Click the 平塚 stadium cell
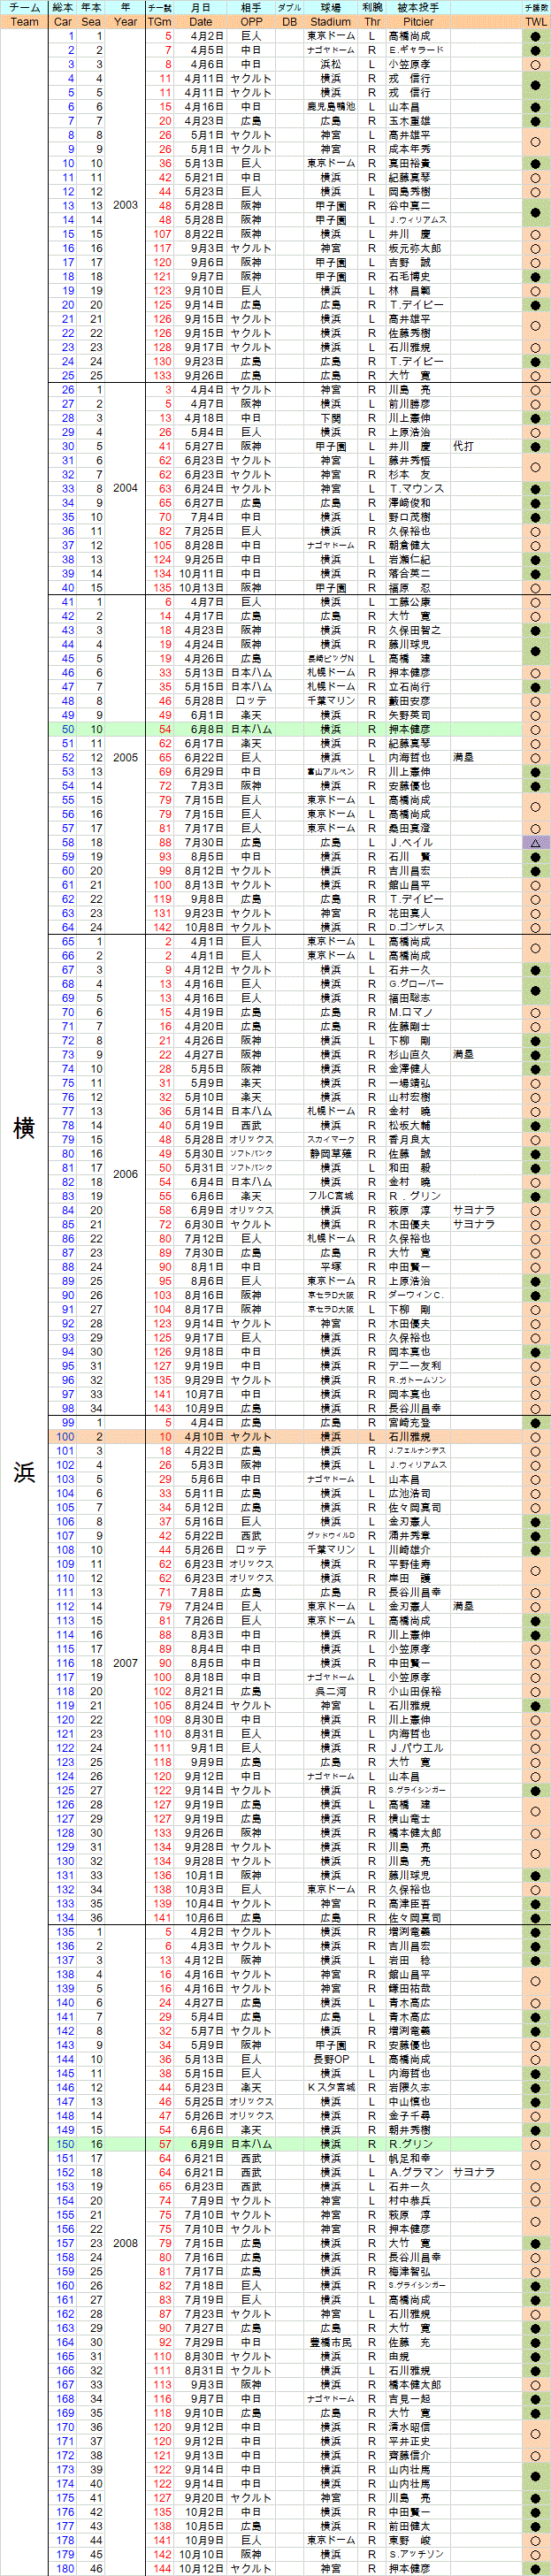This screenshot has height=2576, width=551. [330, 1266]
